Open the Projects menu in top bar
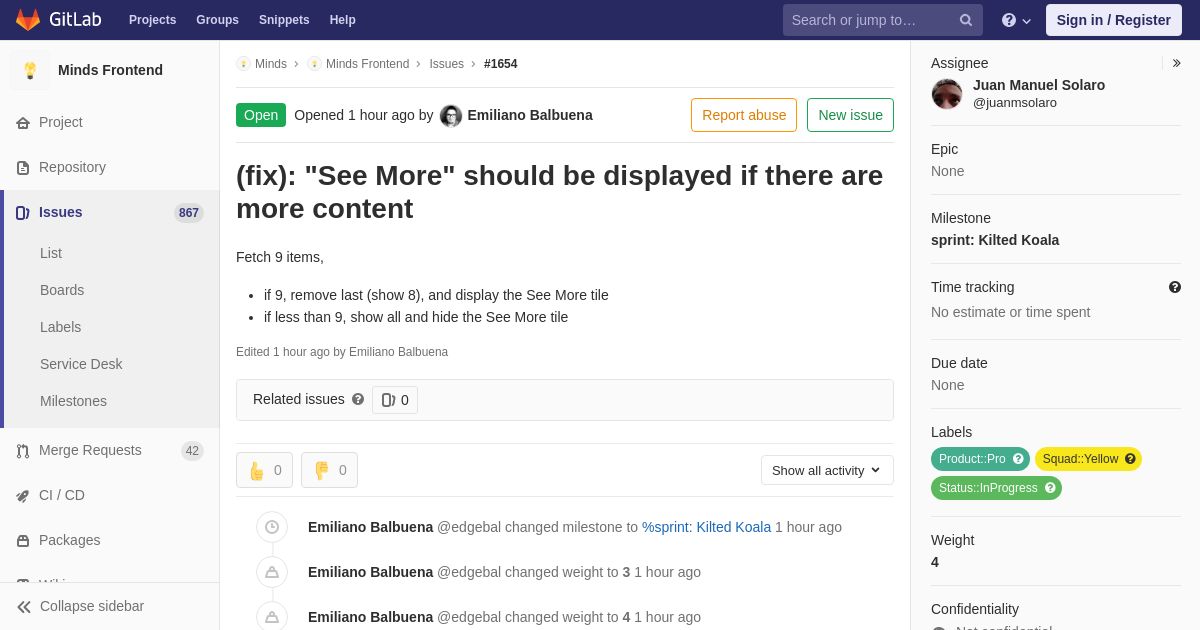1200x630 pixels. click(x=152, y=20)
